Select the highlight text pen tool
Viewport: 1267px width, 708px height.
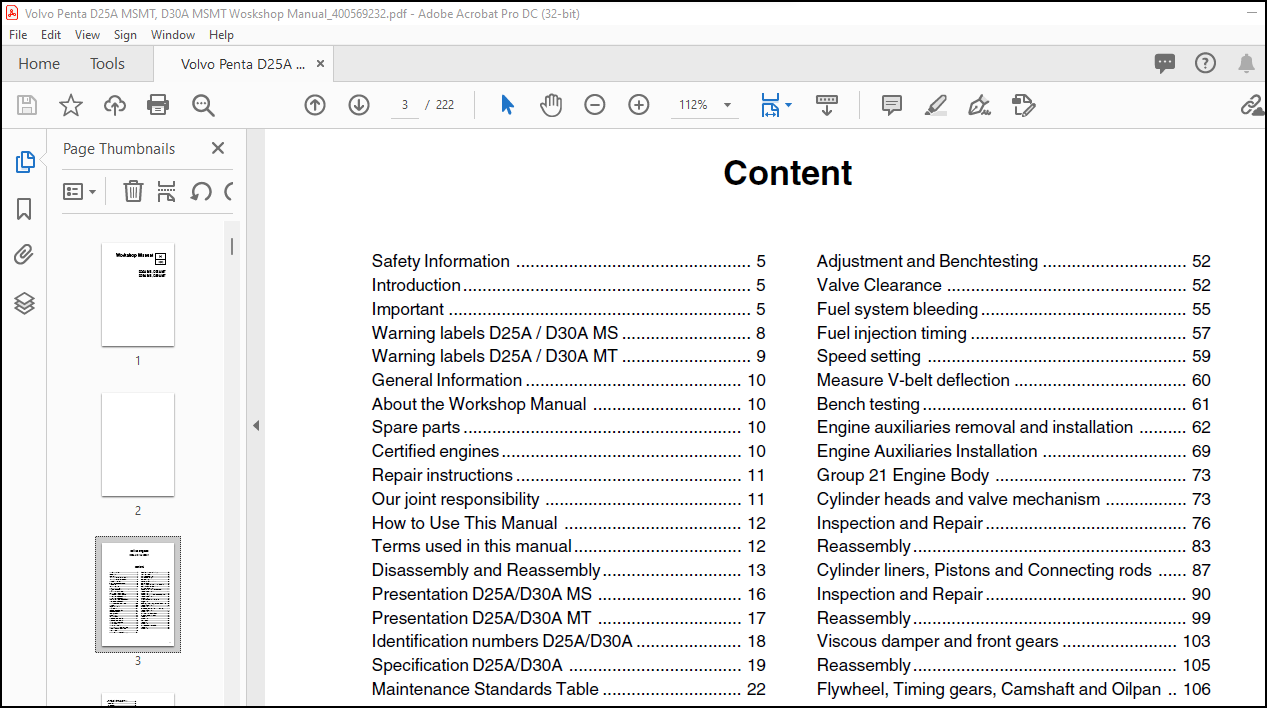click(936, 105)
